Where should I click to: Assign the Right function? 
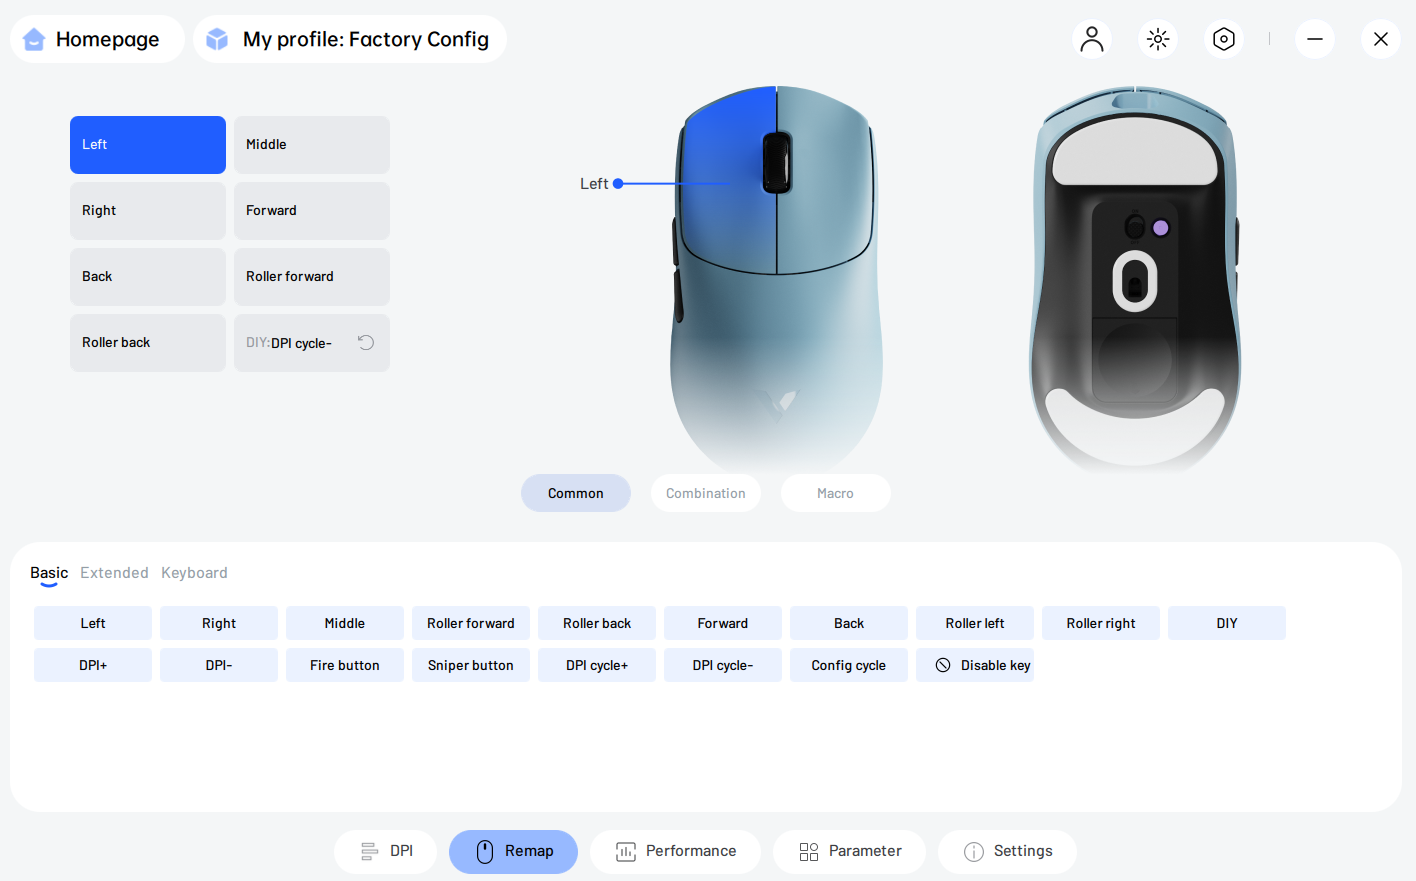[x=219, y=623]
